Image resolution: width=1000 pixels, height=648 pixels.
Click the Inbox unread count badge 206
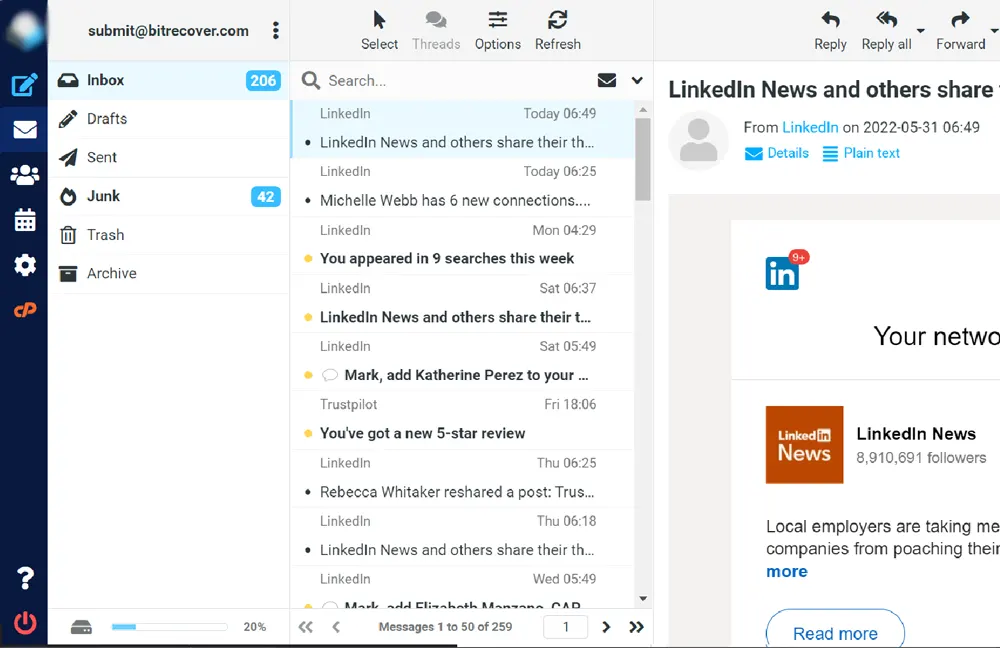coord(263,80)
